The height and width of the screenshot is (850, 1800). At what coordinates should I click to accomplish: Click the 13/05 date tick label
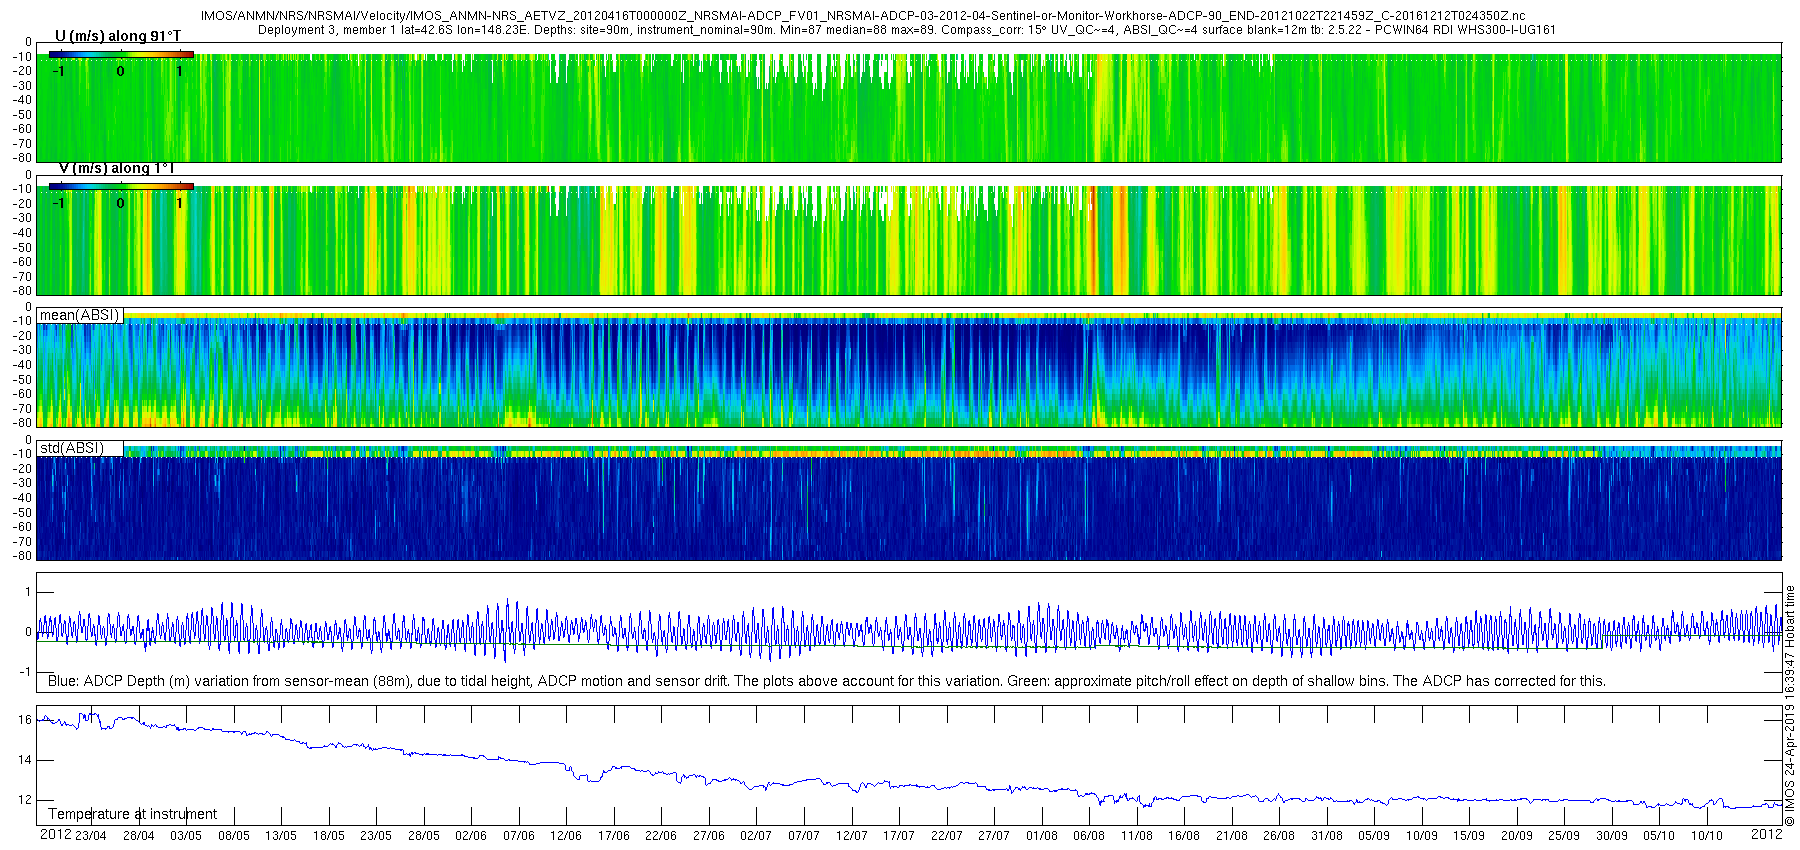[x=281, y=836]
